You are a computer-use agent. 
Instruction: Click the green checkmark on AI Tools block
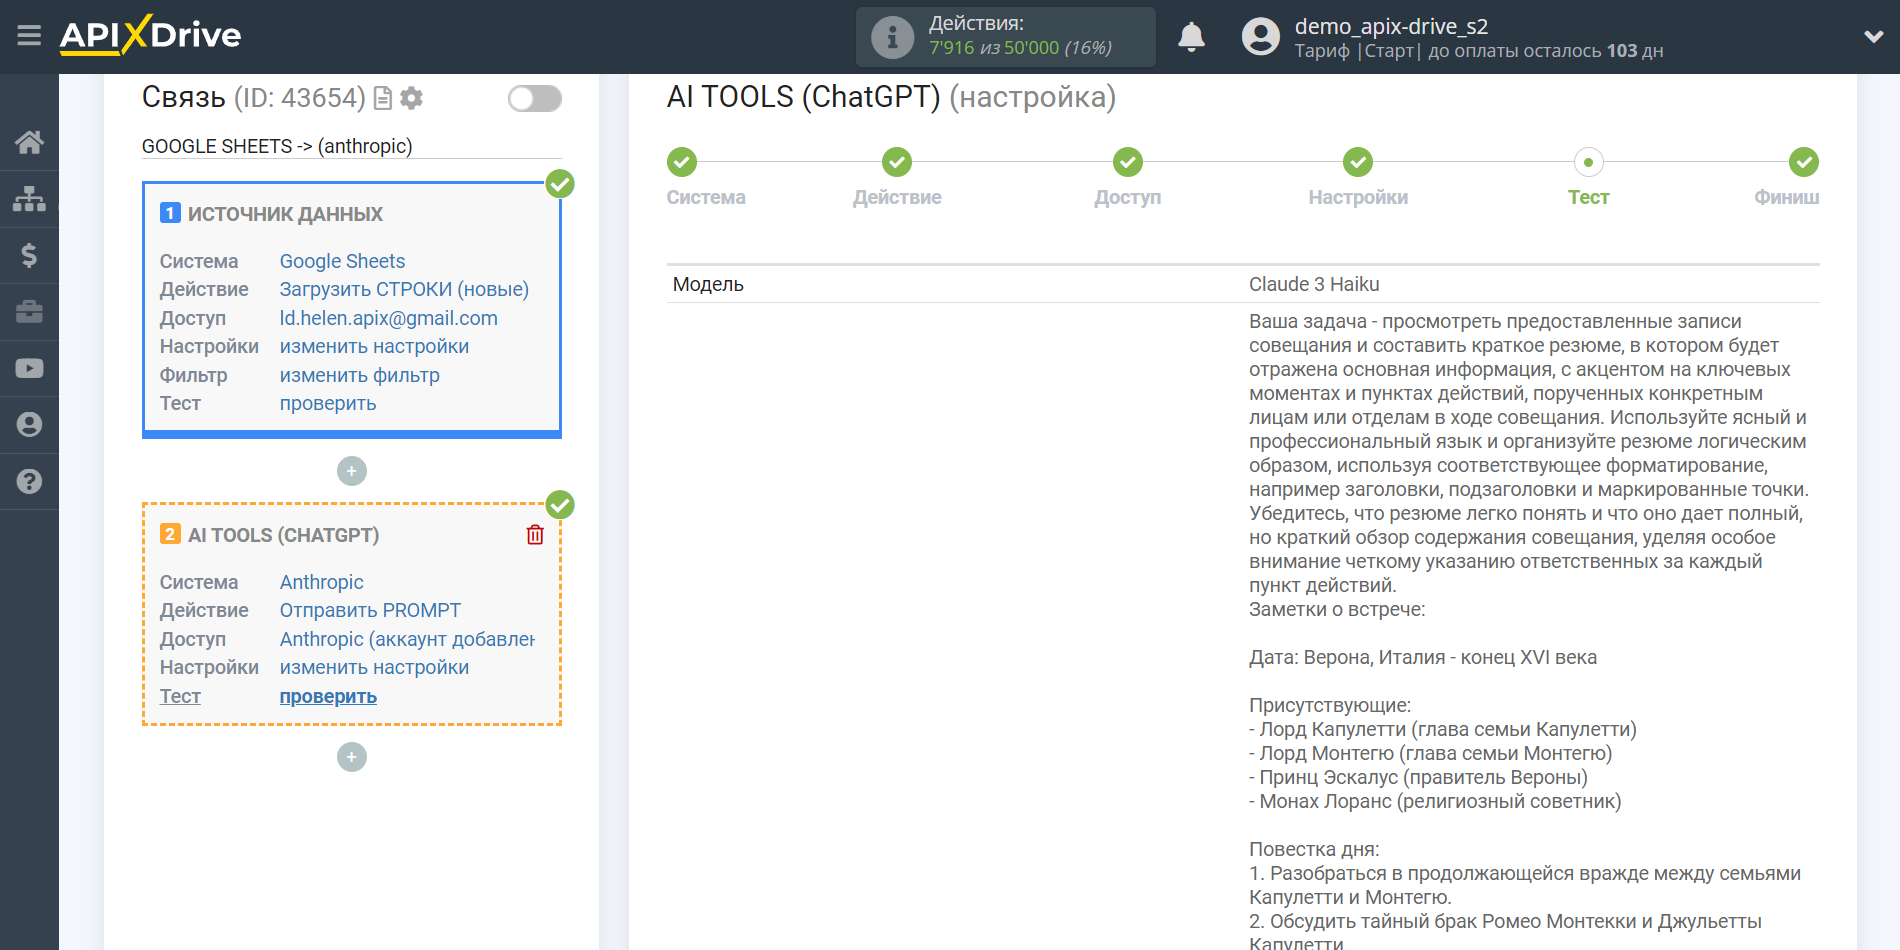pyautogui.click(x=560, y=505)
